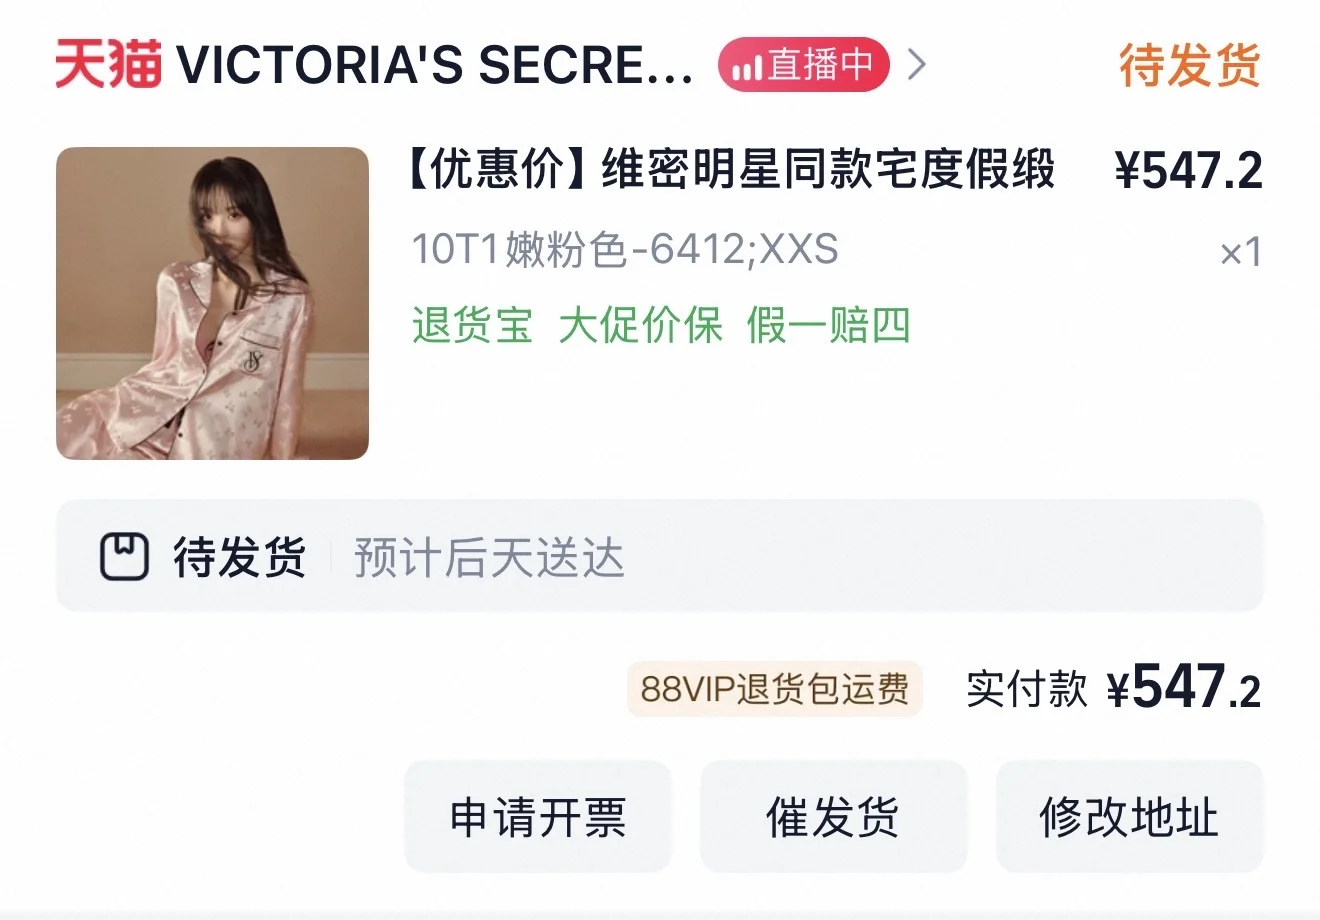This screenshot has height=920, width=1320.
Task: Tap the 退货宝 guarantee tag
Action: tap(472, 326)
